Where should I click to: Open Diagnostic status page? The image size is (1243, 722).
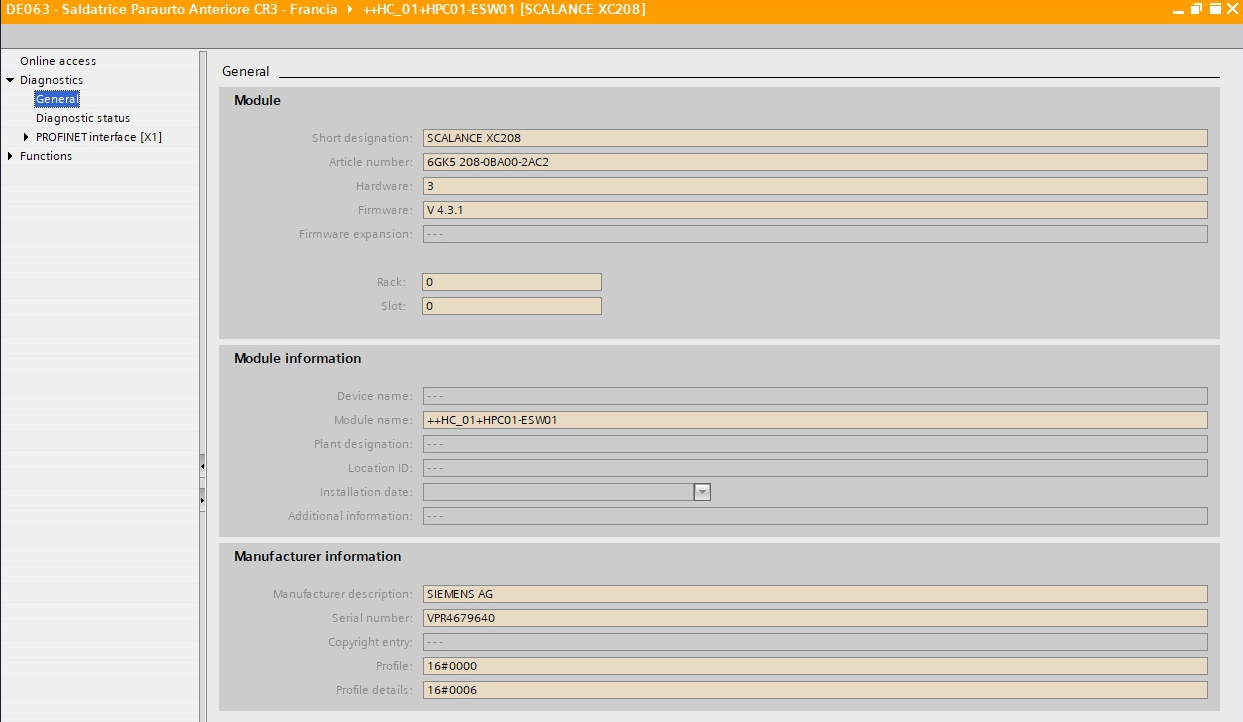coord(83,118)
